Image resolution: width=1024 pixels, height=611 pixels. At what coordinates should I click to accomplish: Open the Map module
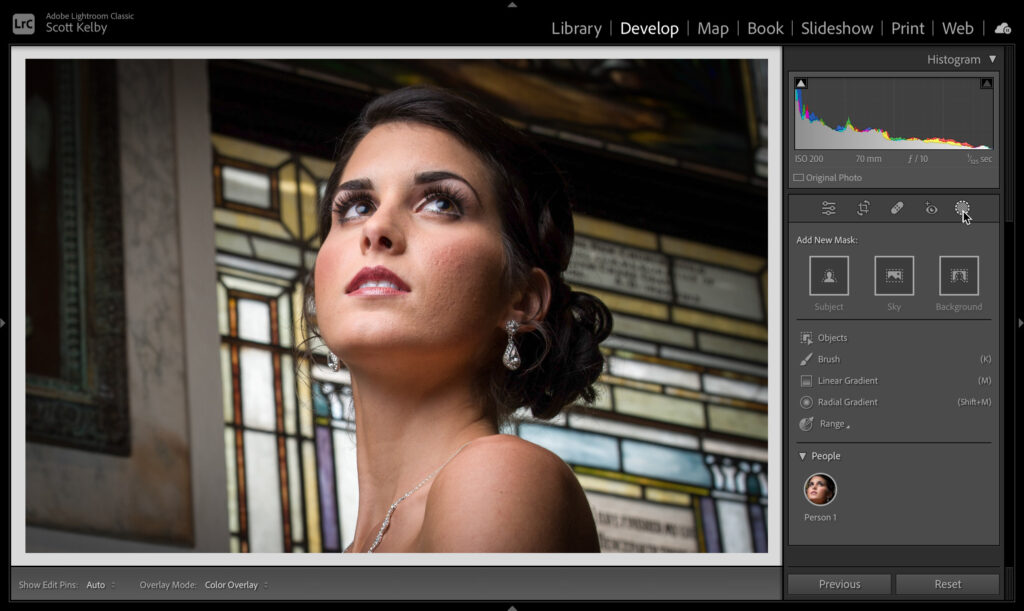[712, 29]
